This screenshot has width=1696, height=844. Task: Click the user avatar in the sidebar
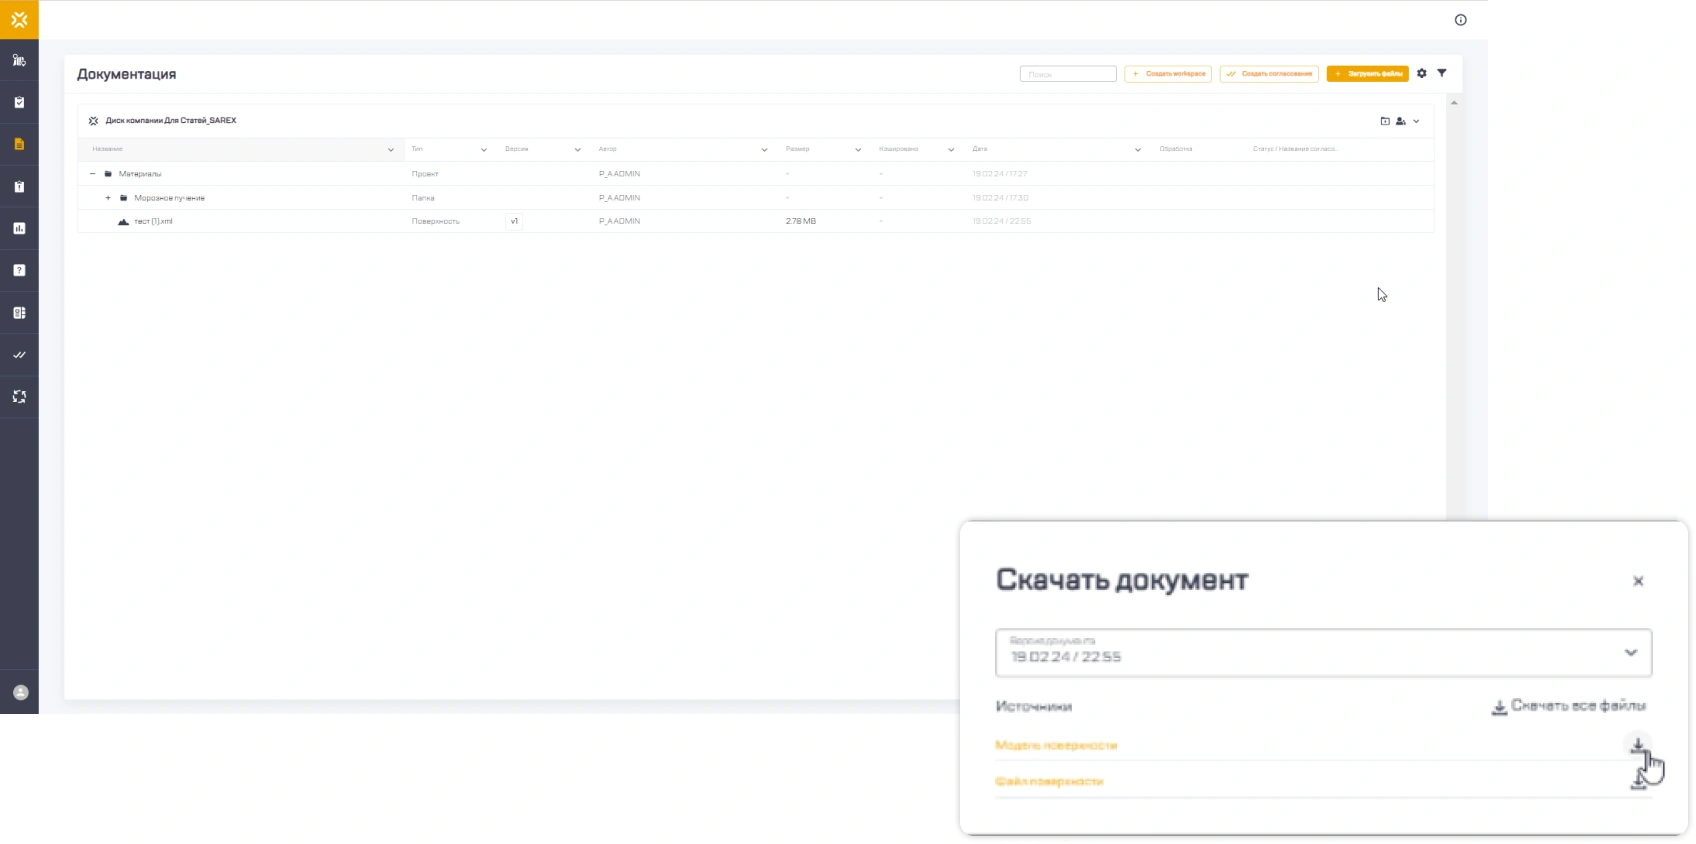(x=20, y=692)
